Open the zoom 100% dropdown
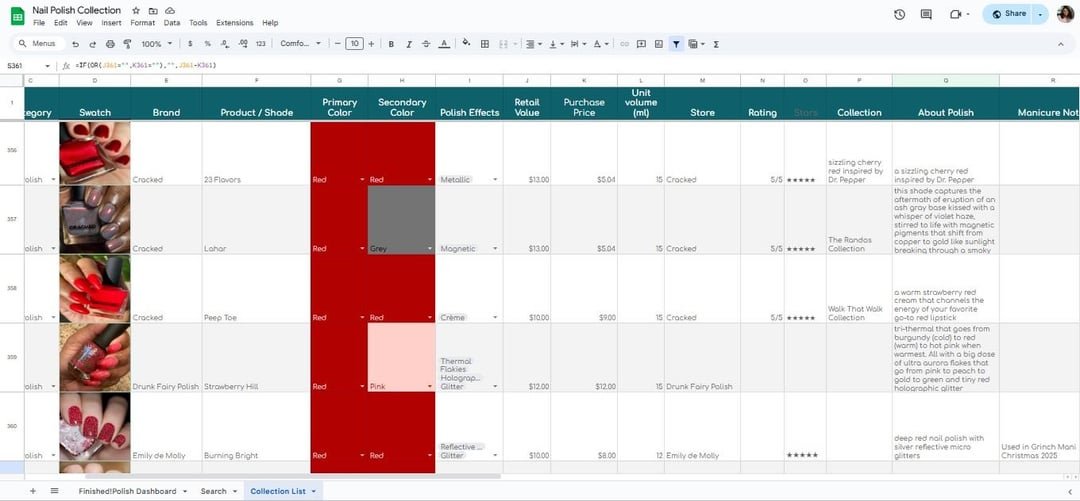 click(x=156, y=44)
